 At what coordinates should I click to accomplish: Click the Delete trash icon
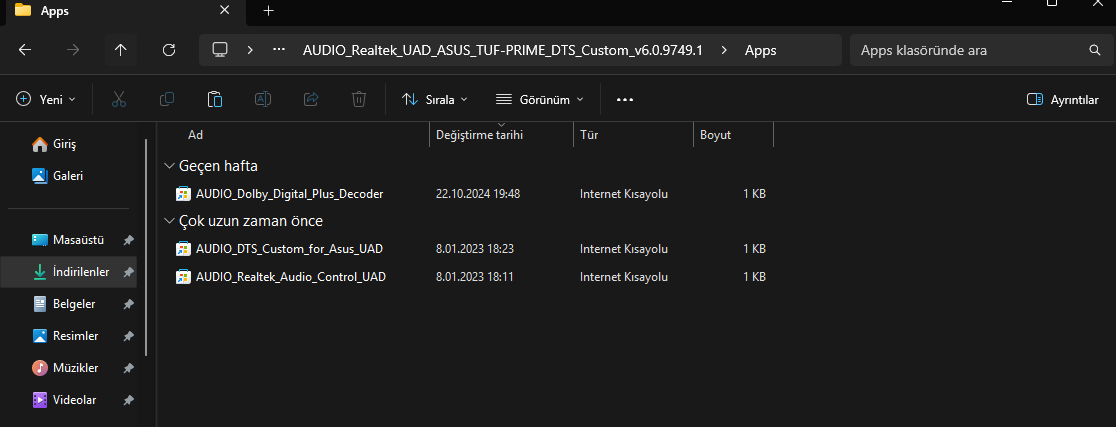point(359,99)
